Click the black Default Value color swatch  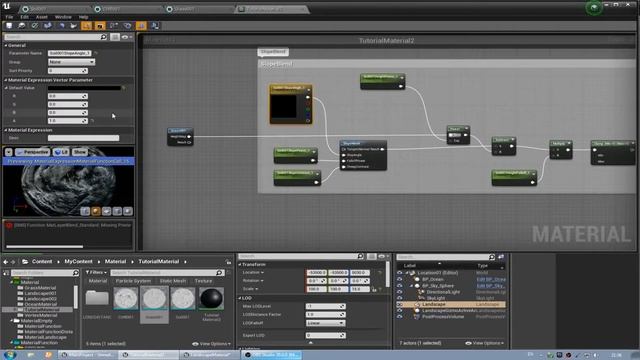84,88
